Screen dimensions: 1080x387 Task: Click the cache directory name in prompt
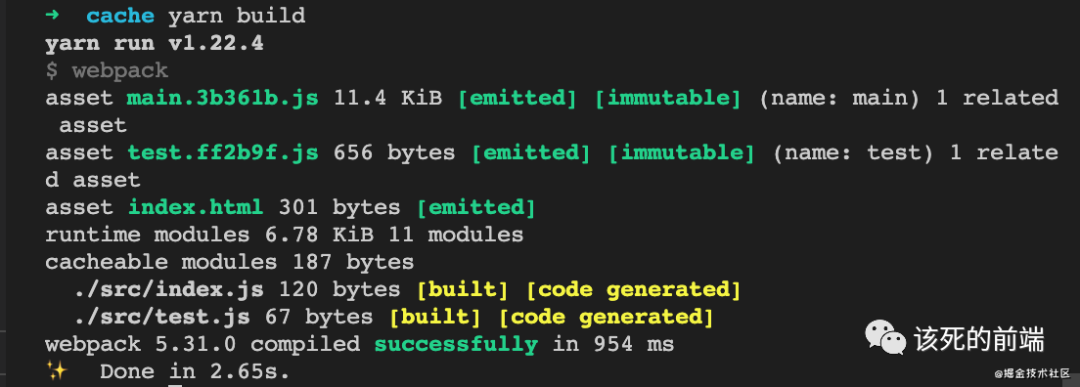tap(120, 15)
